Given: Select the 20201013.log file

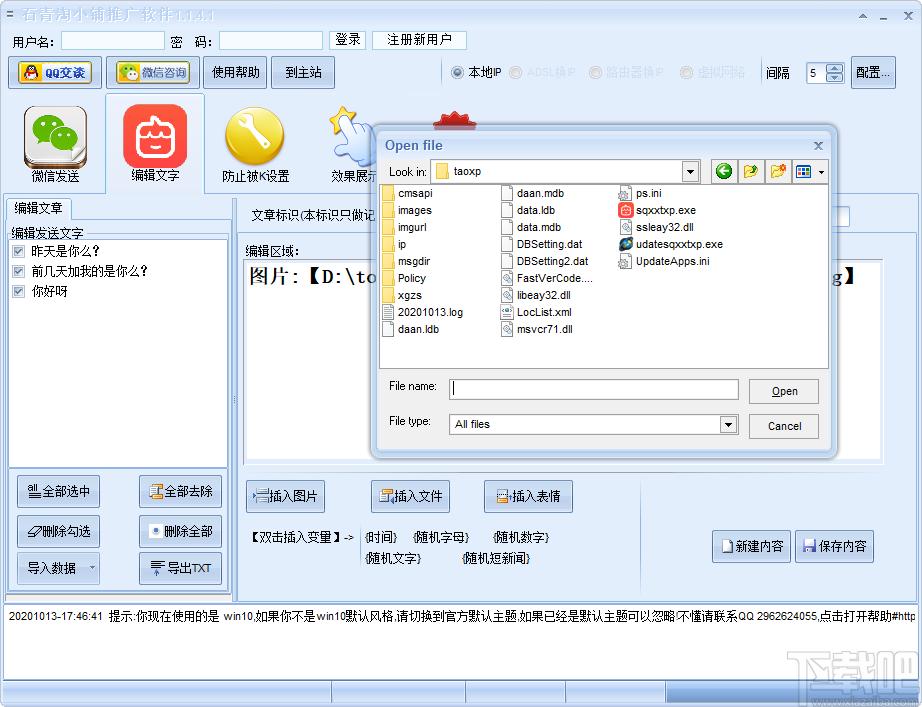Looking at the screenshot, I should [x=423, y=313].
